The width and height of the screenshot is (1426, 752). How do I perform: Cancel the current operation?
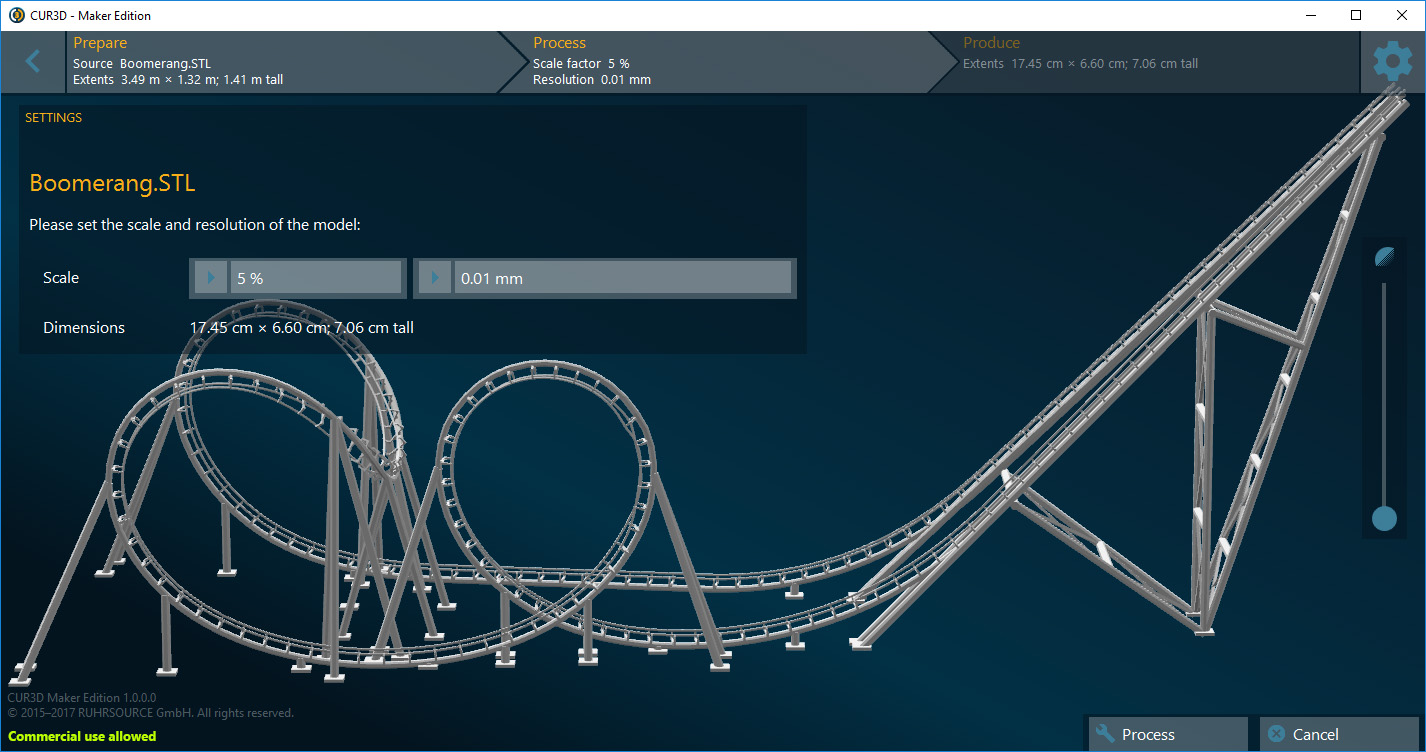(1339, 733)
